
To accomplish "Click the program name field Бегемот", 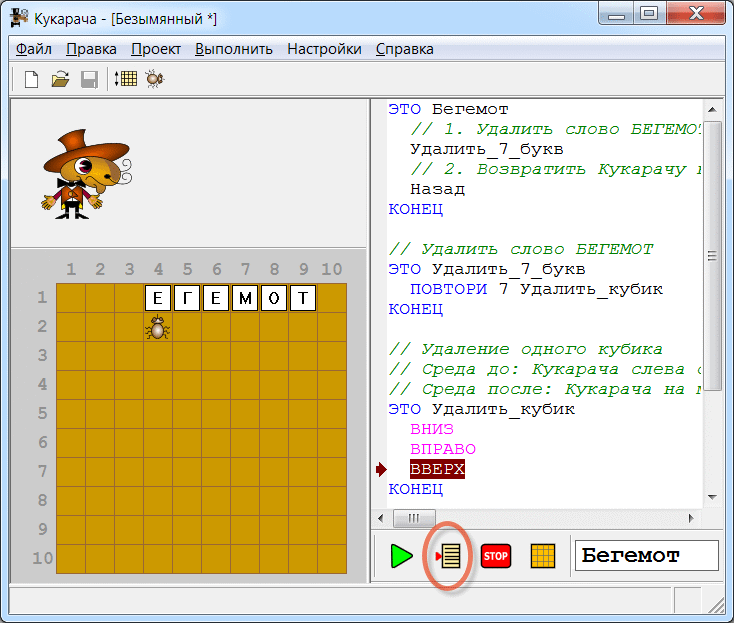I will click(646, 556).
